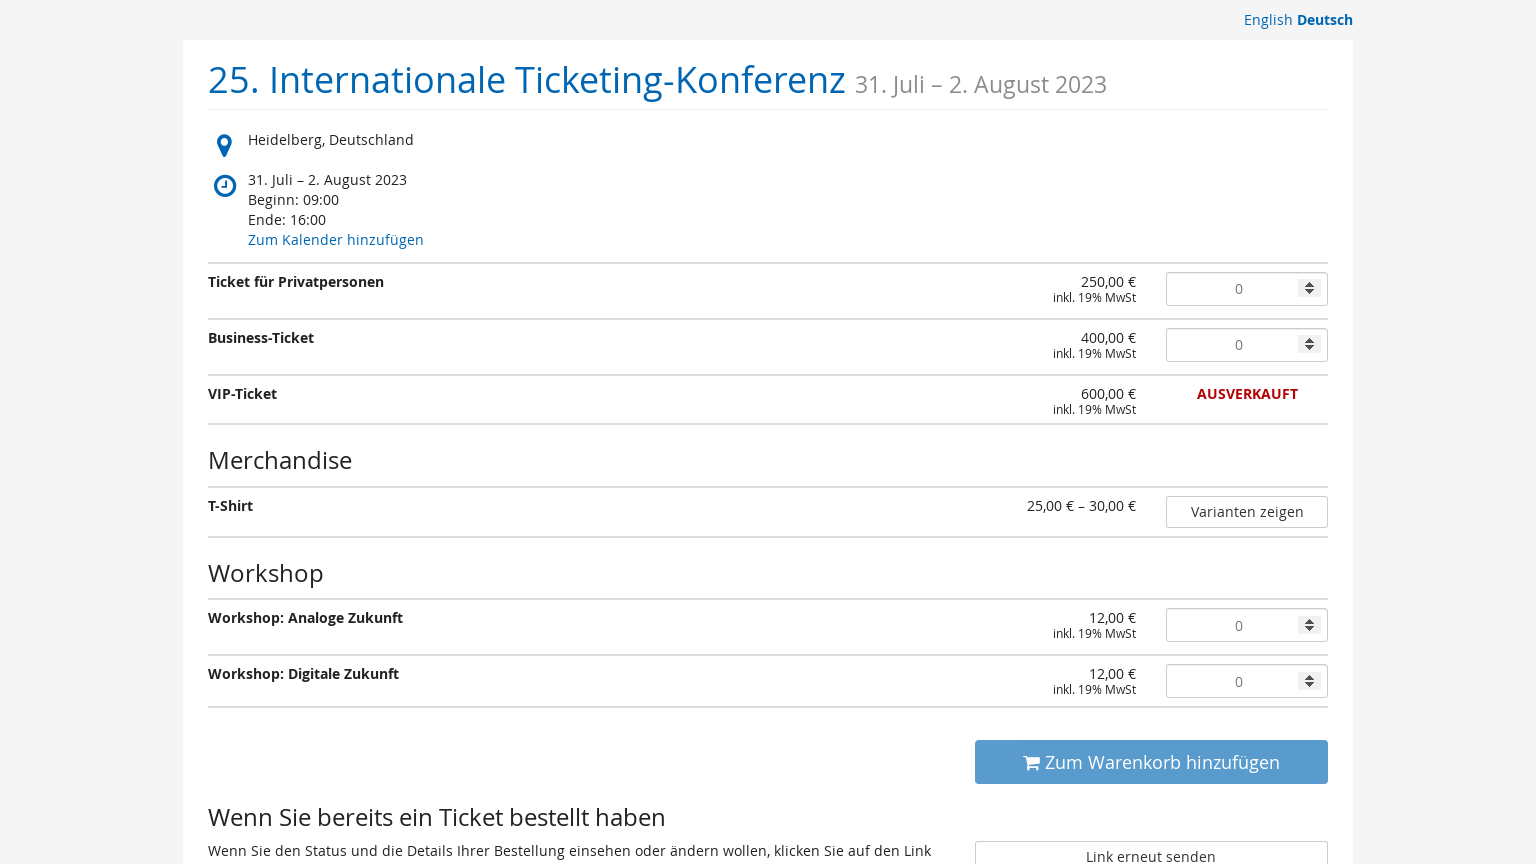The height and width of the screenshot is (864, 1536).
Task: Switch language to English
Action: (1267, 20)
